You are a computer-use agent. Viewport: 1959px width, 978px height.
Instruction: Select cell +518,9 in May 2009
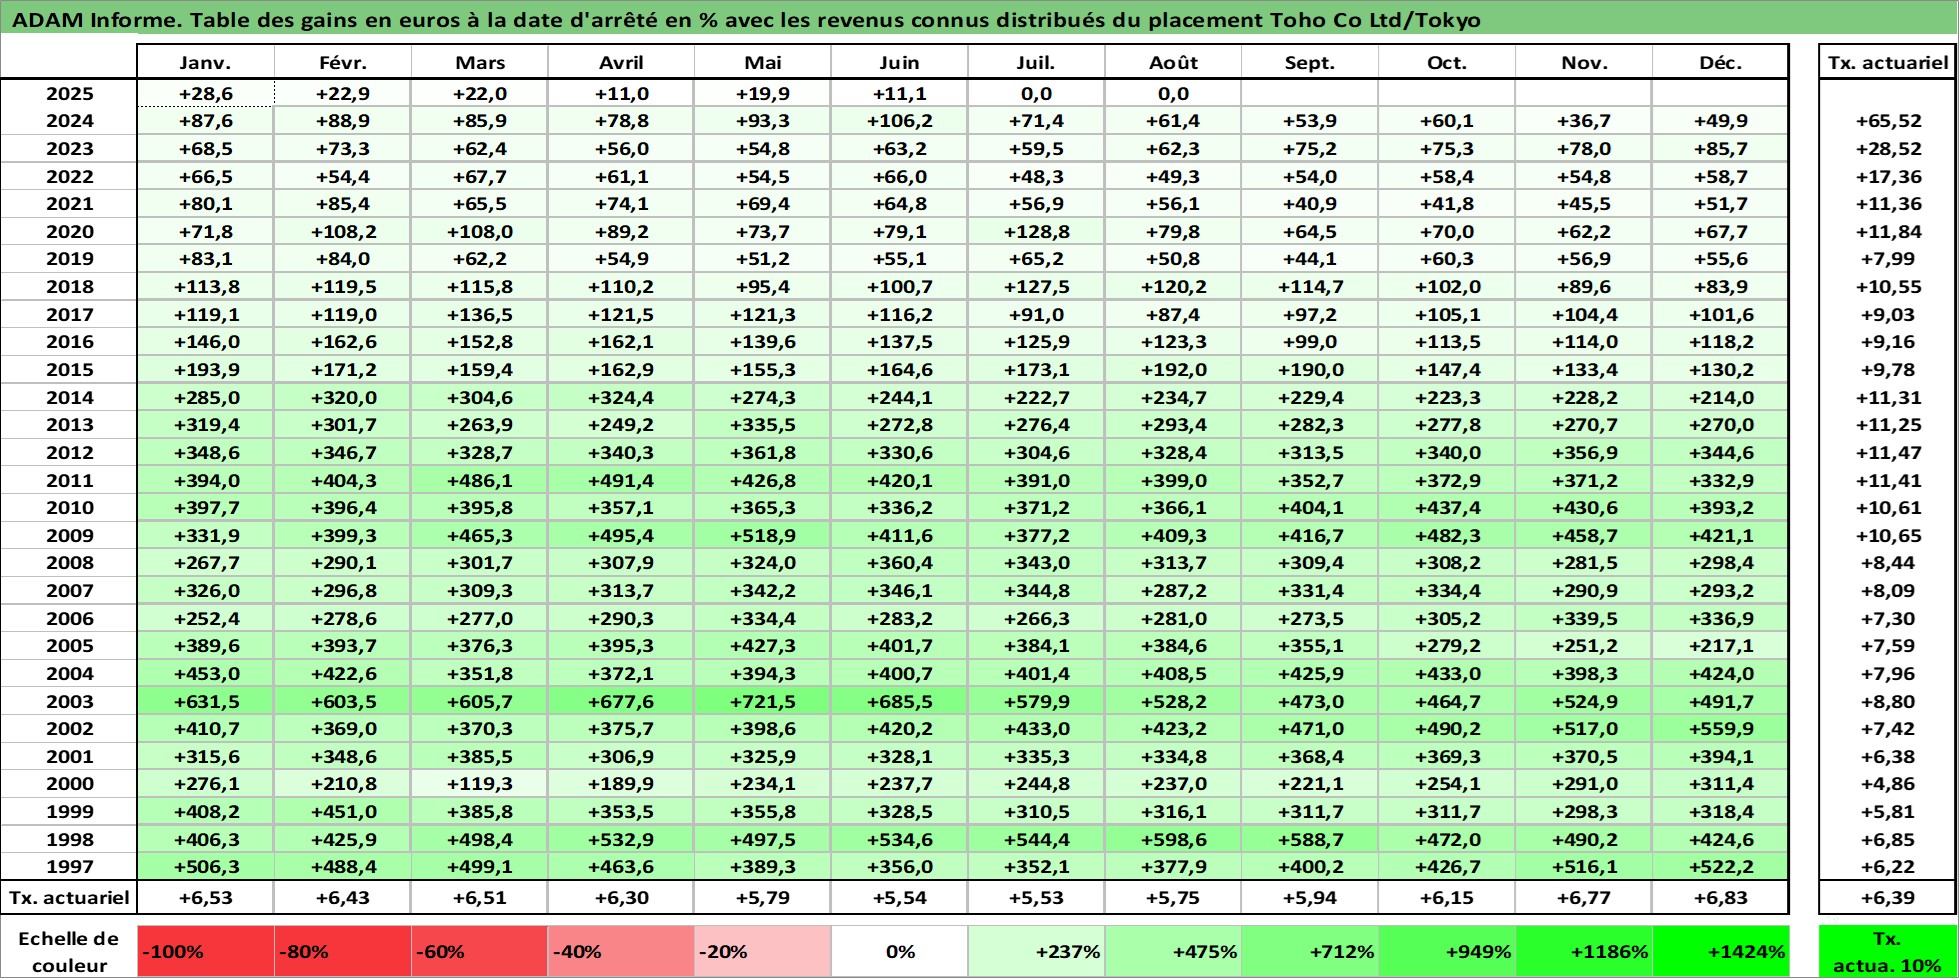point(763,535)
